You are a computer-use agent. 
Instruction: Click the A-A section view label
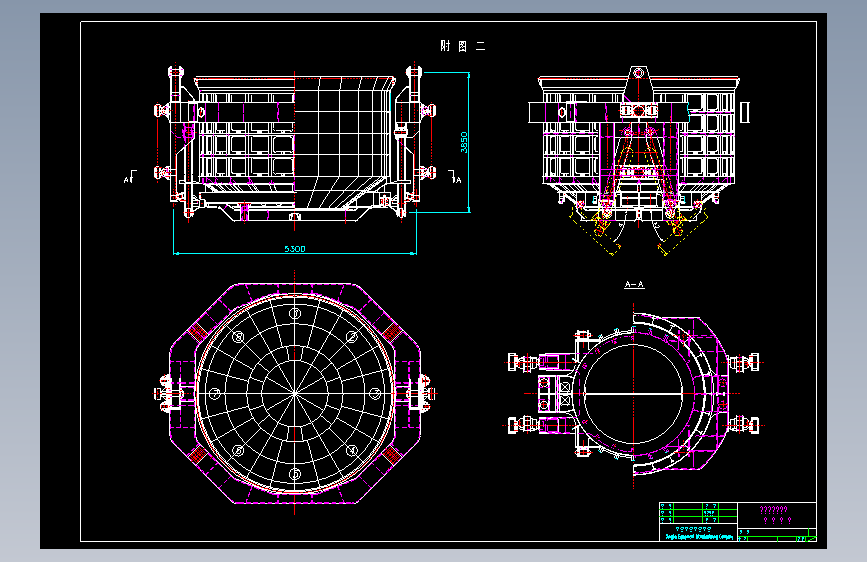634,284
